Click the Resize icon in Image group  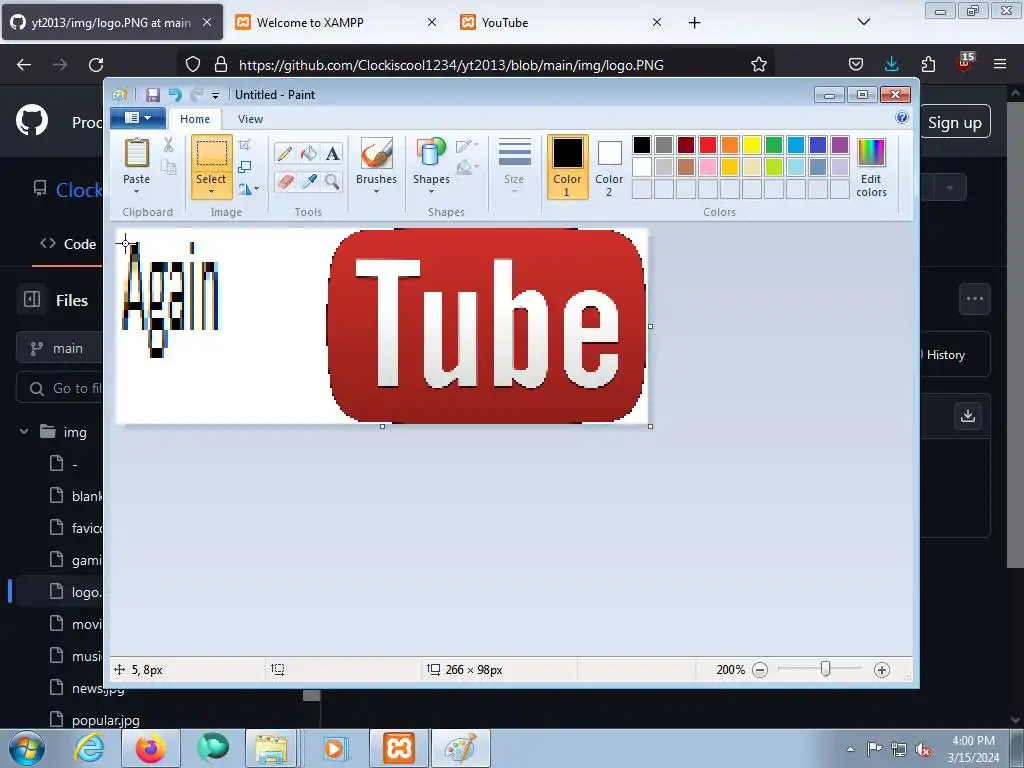[245, 167]
